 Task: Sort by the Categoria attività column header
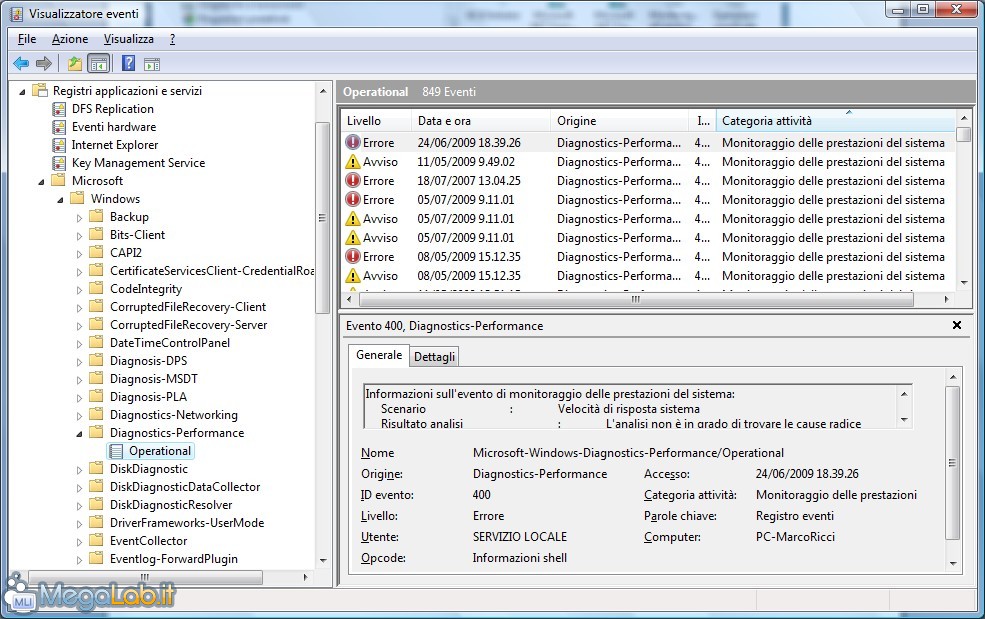(x=835, y=121)
